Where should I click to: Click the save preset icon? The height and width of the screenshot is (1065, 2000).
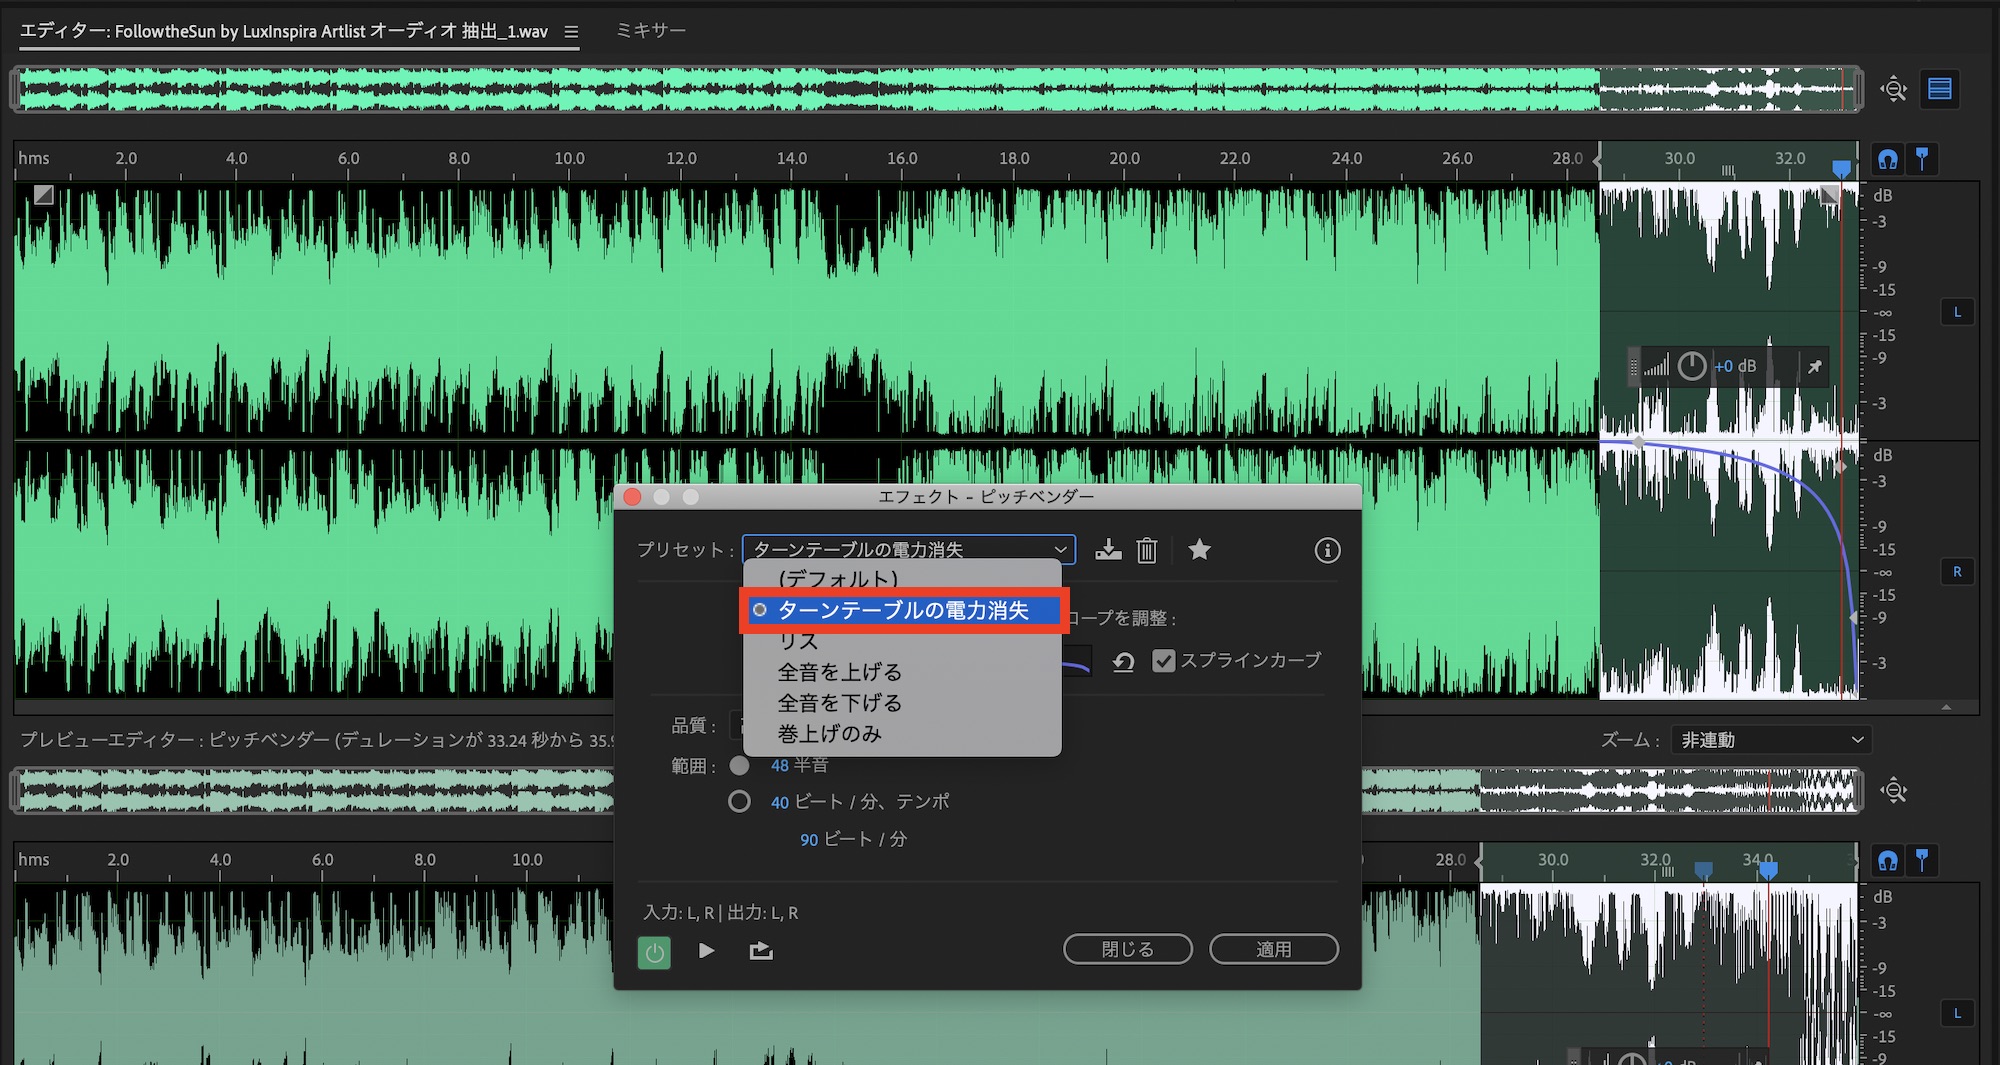pos(1108,550)
